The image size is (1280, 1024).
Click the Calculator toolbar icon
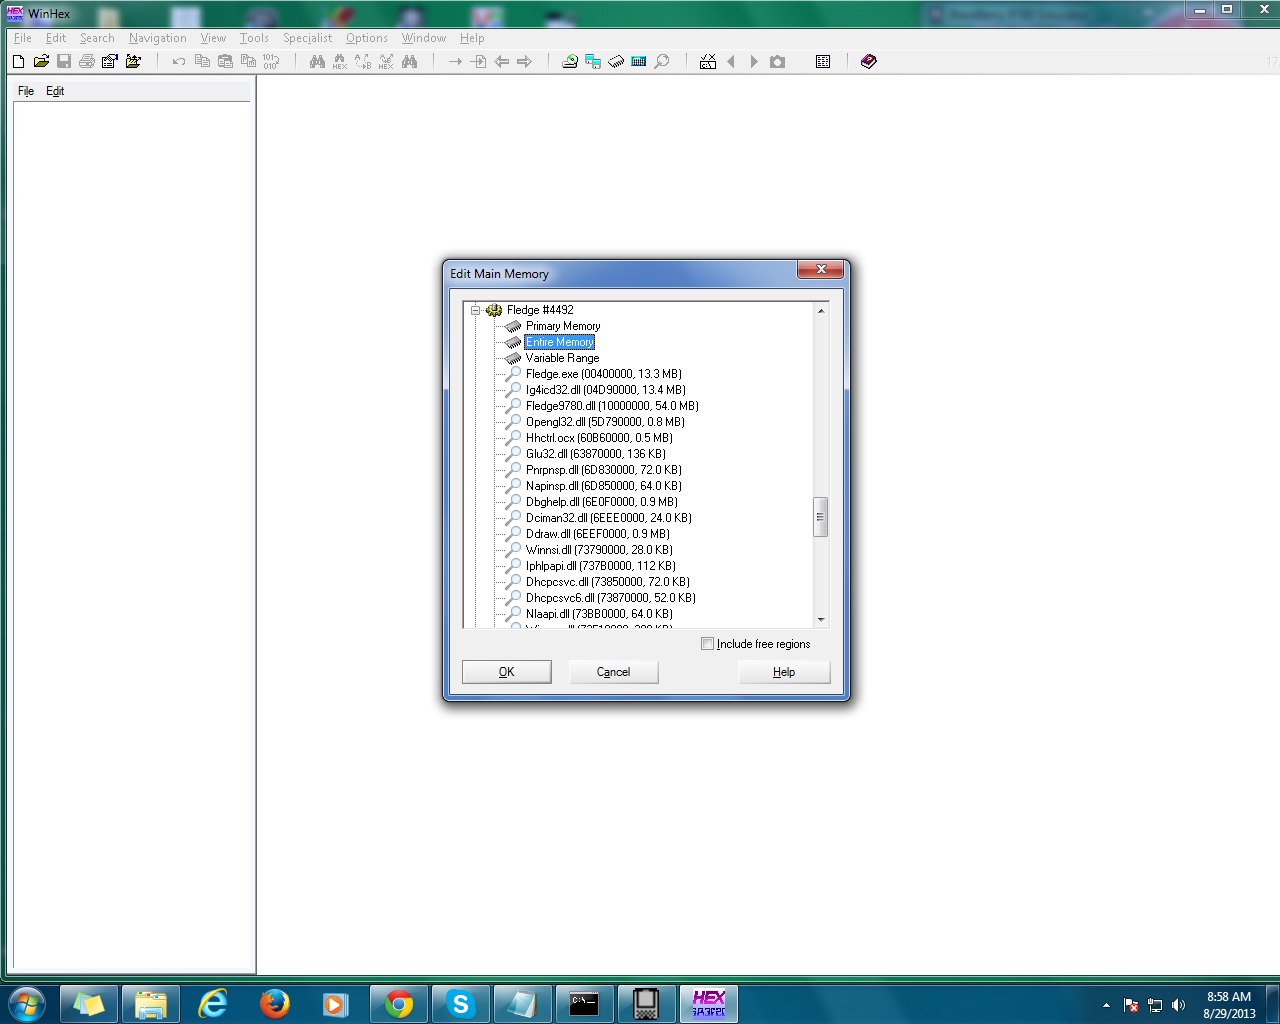[x=639, y=62]
